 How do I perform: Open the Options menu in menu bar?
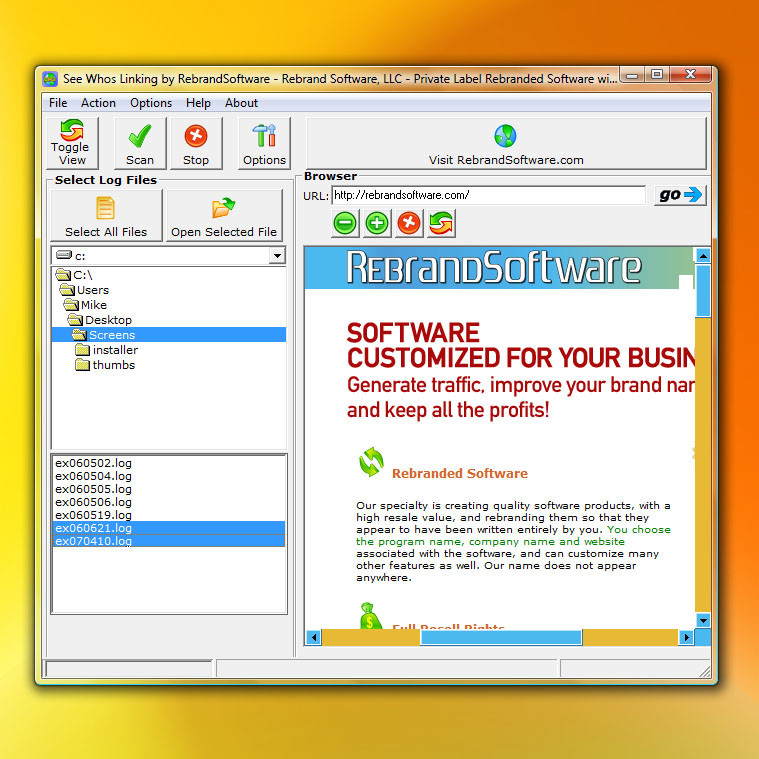151,103
